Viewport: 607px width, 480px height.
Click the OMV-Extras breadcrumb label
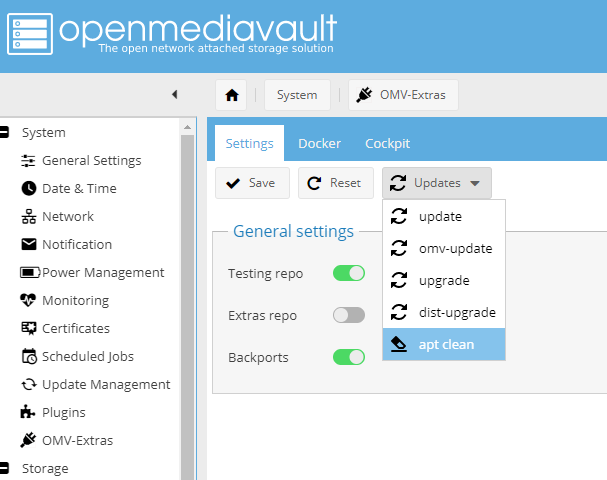(x=413, y=95)
